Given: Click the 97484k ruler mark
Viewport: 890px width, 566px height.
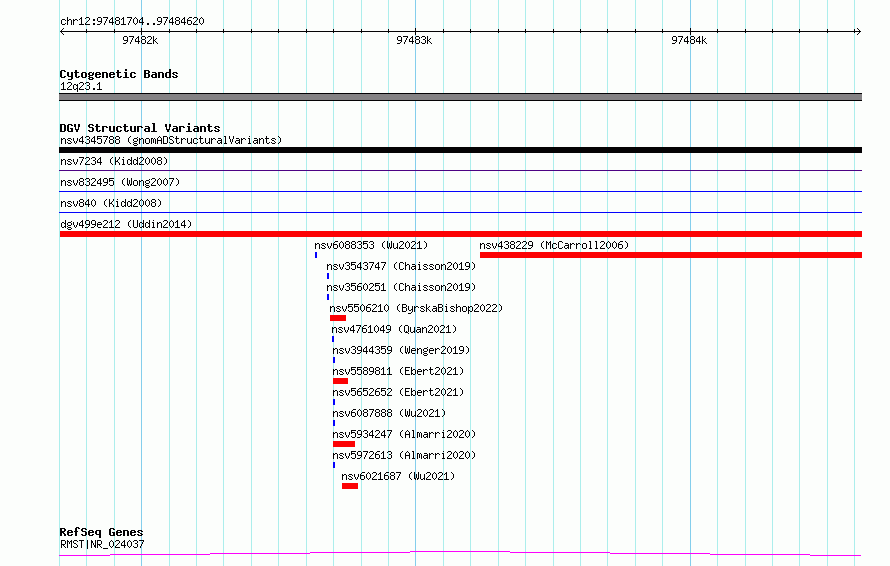Looking at the screenshot, I should point(689,40).
